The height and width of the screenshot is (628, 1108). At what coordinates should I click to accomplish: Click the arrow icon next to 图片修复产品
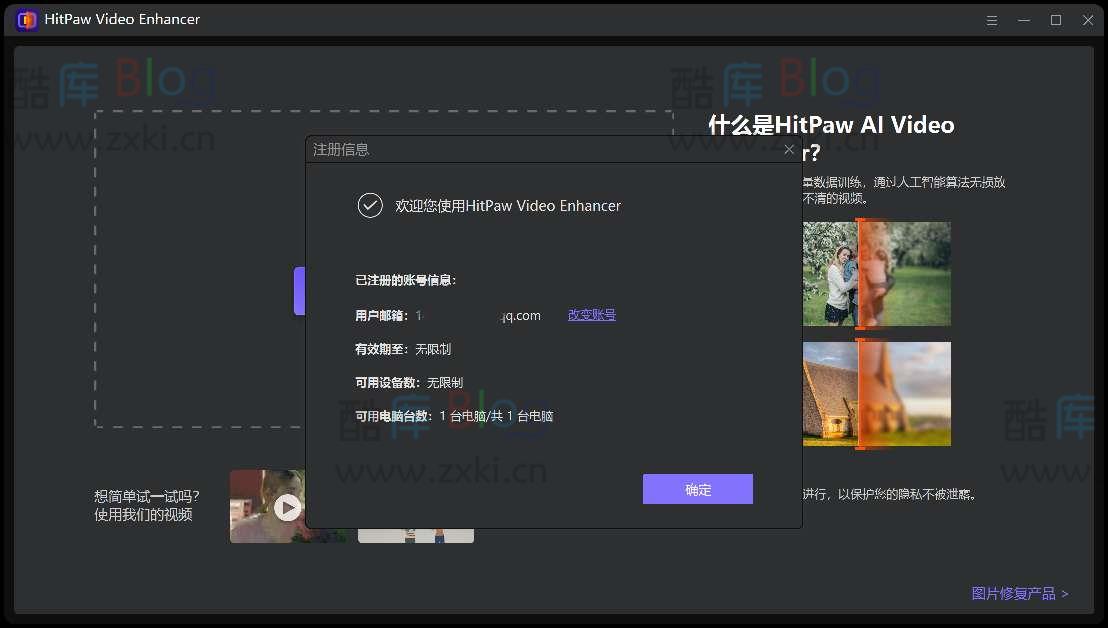tap(1067, 592)
